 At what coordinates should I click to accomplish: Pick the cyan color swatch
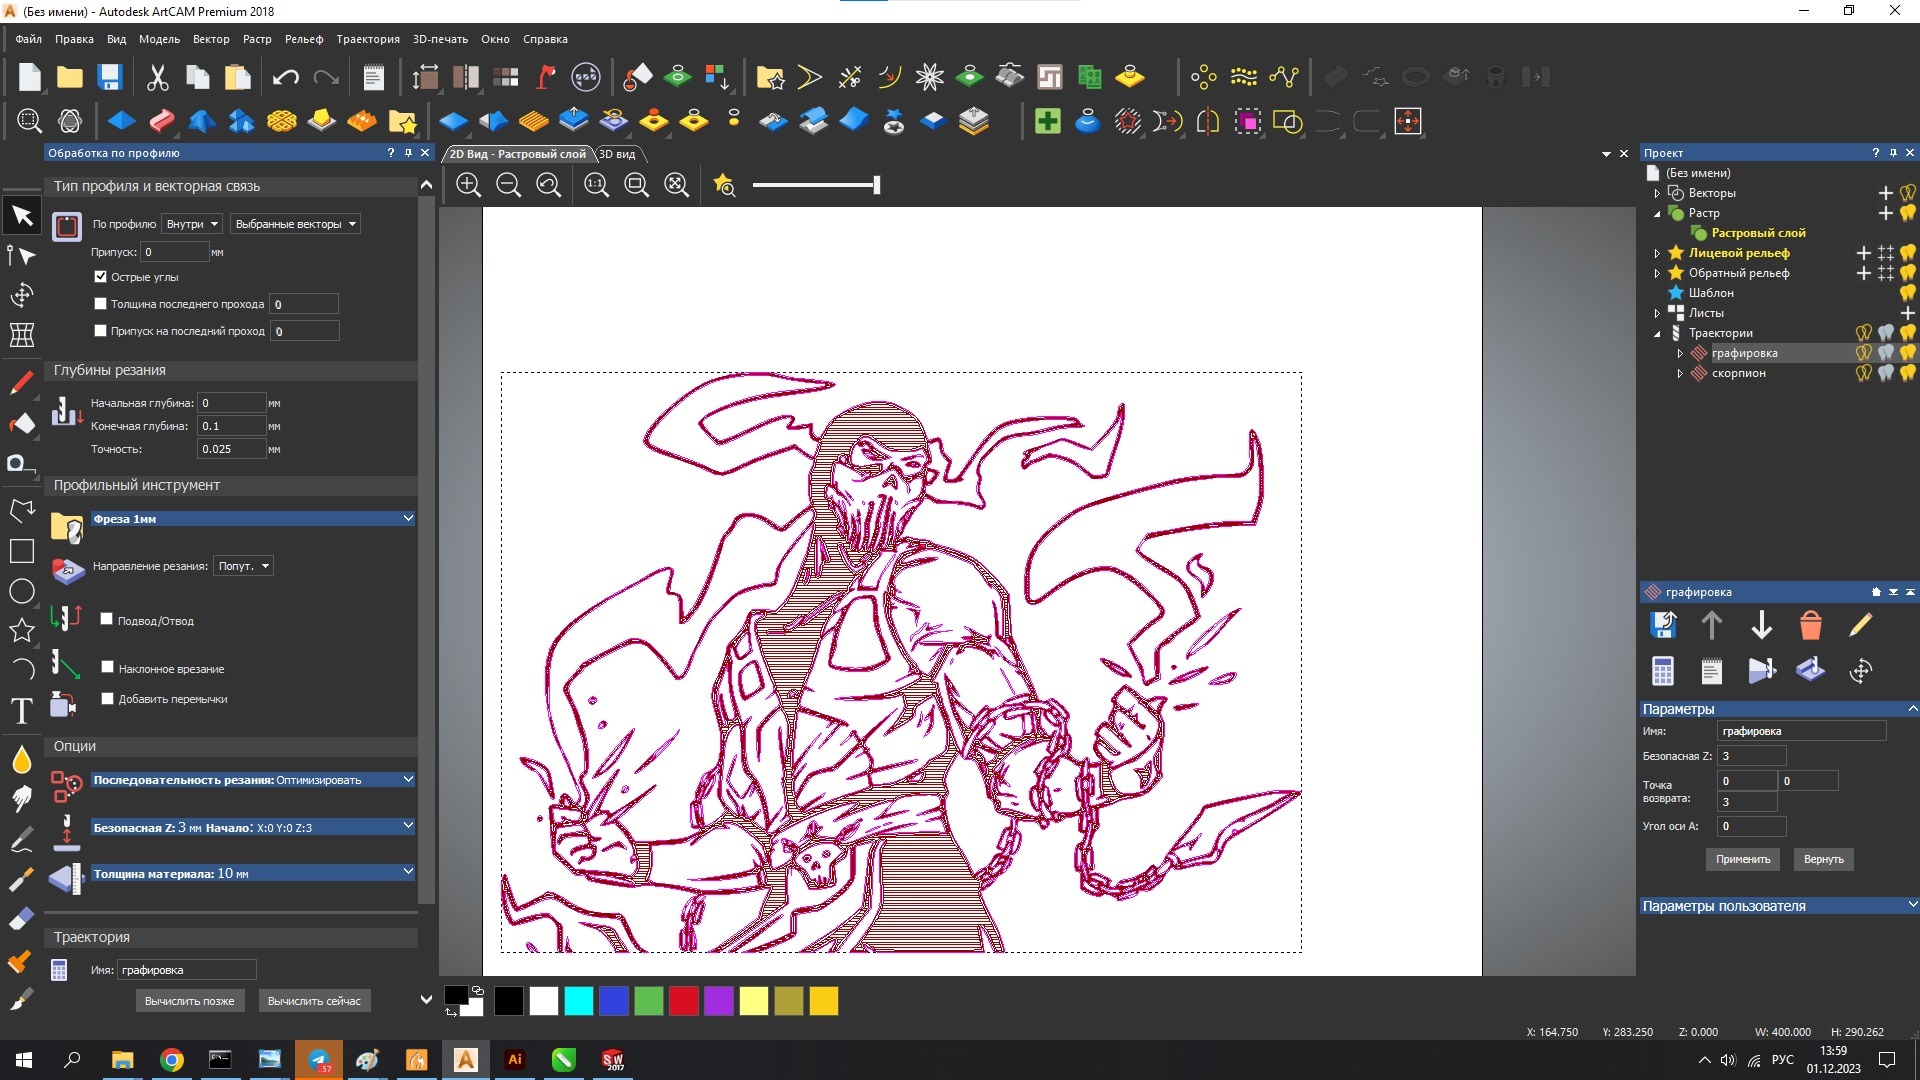click(578, 1001)
